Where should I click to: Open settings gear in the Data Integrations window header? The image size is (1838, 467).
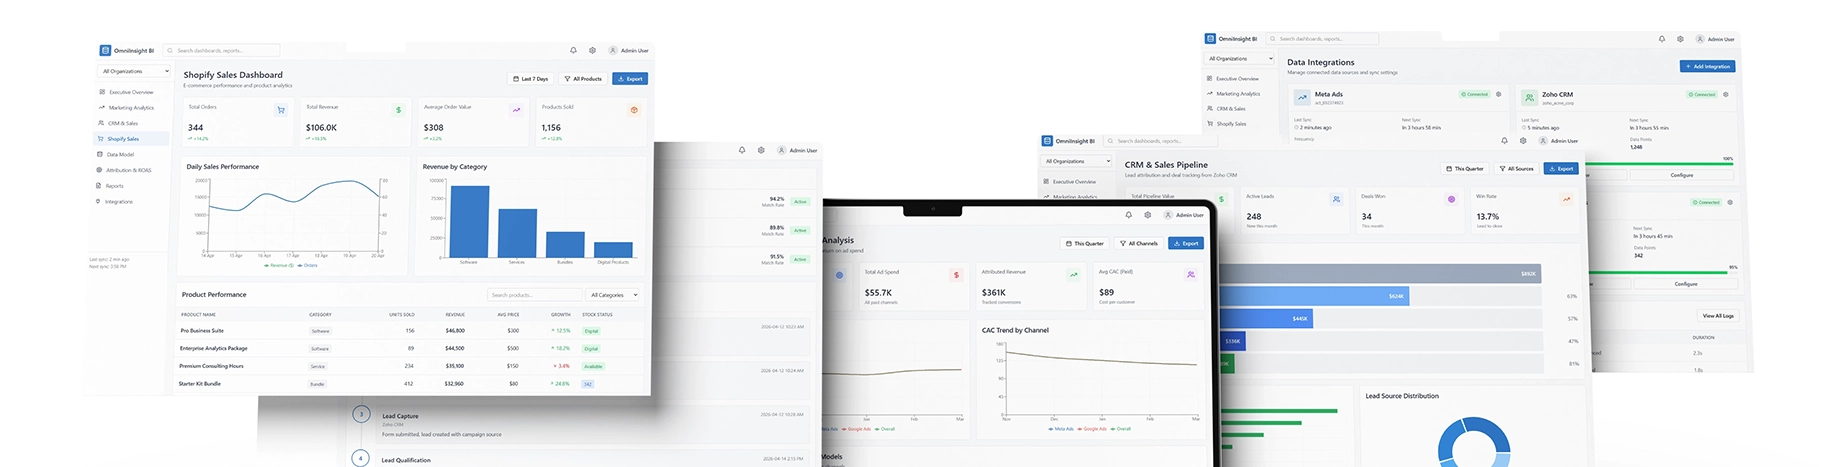point(1681,39)
